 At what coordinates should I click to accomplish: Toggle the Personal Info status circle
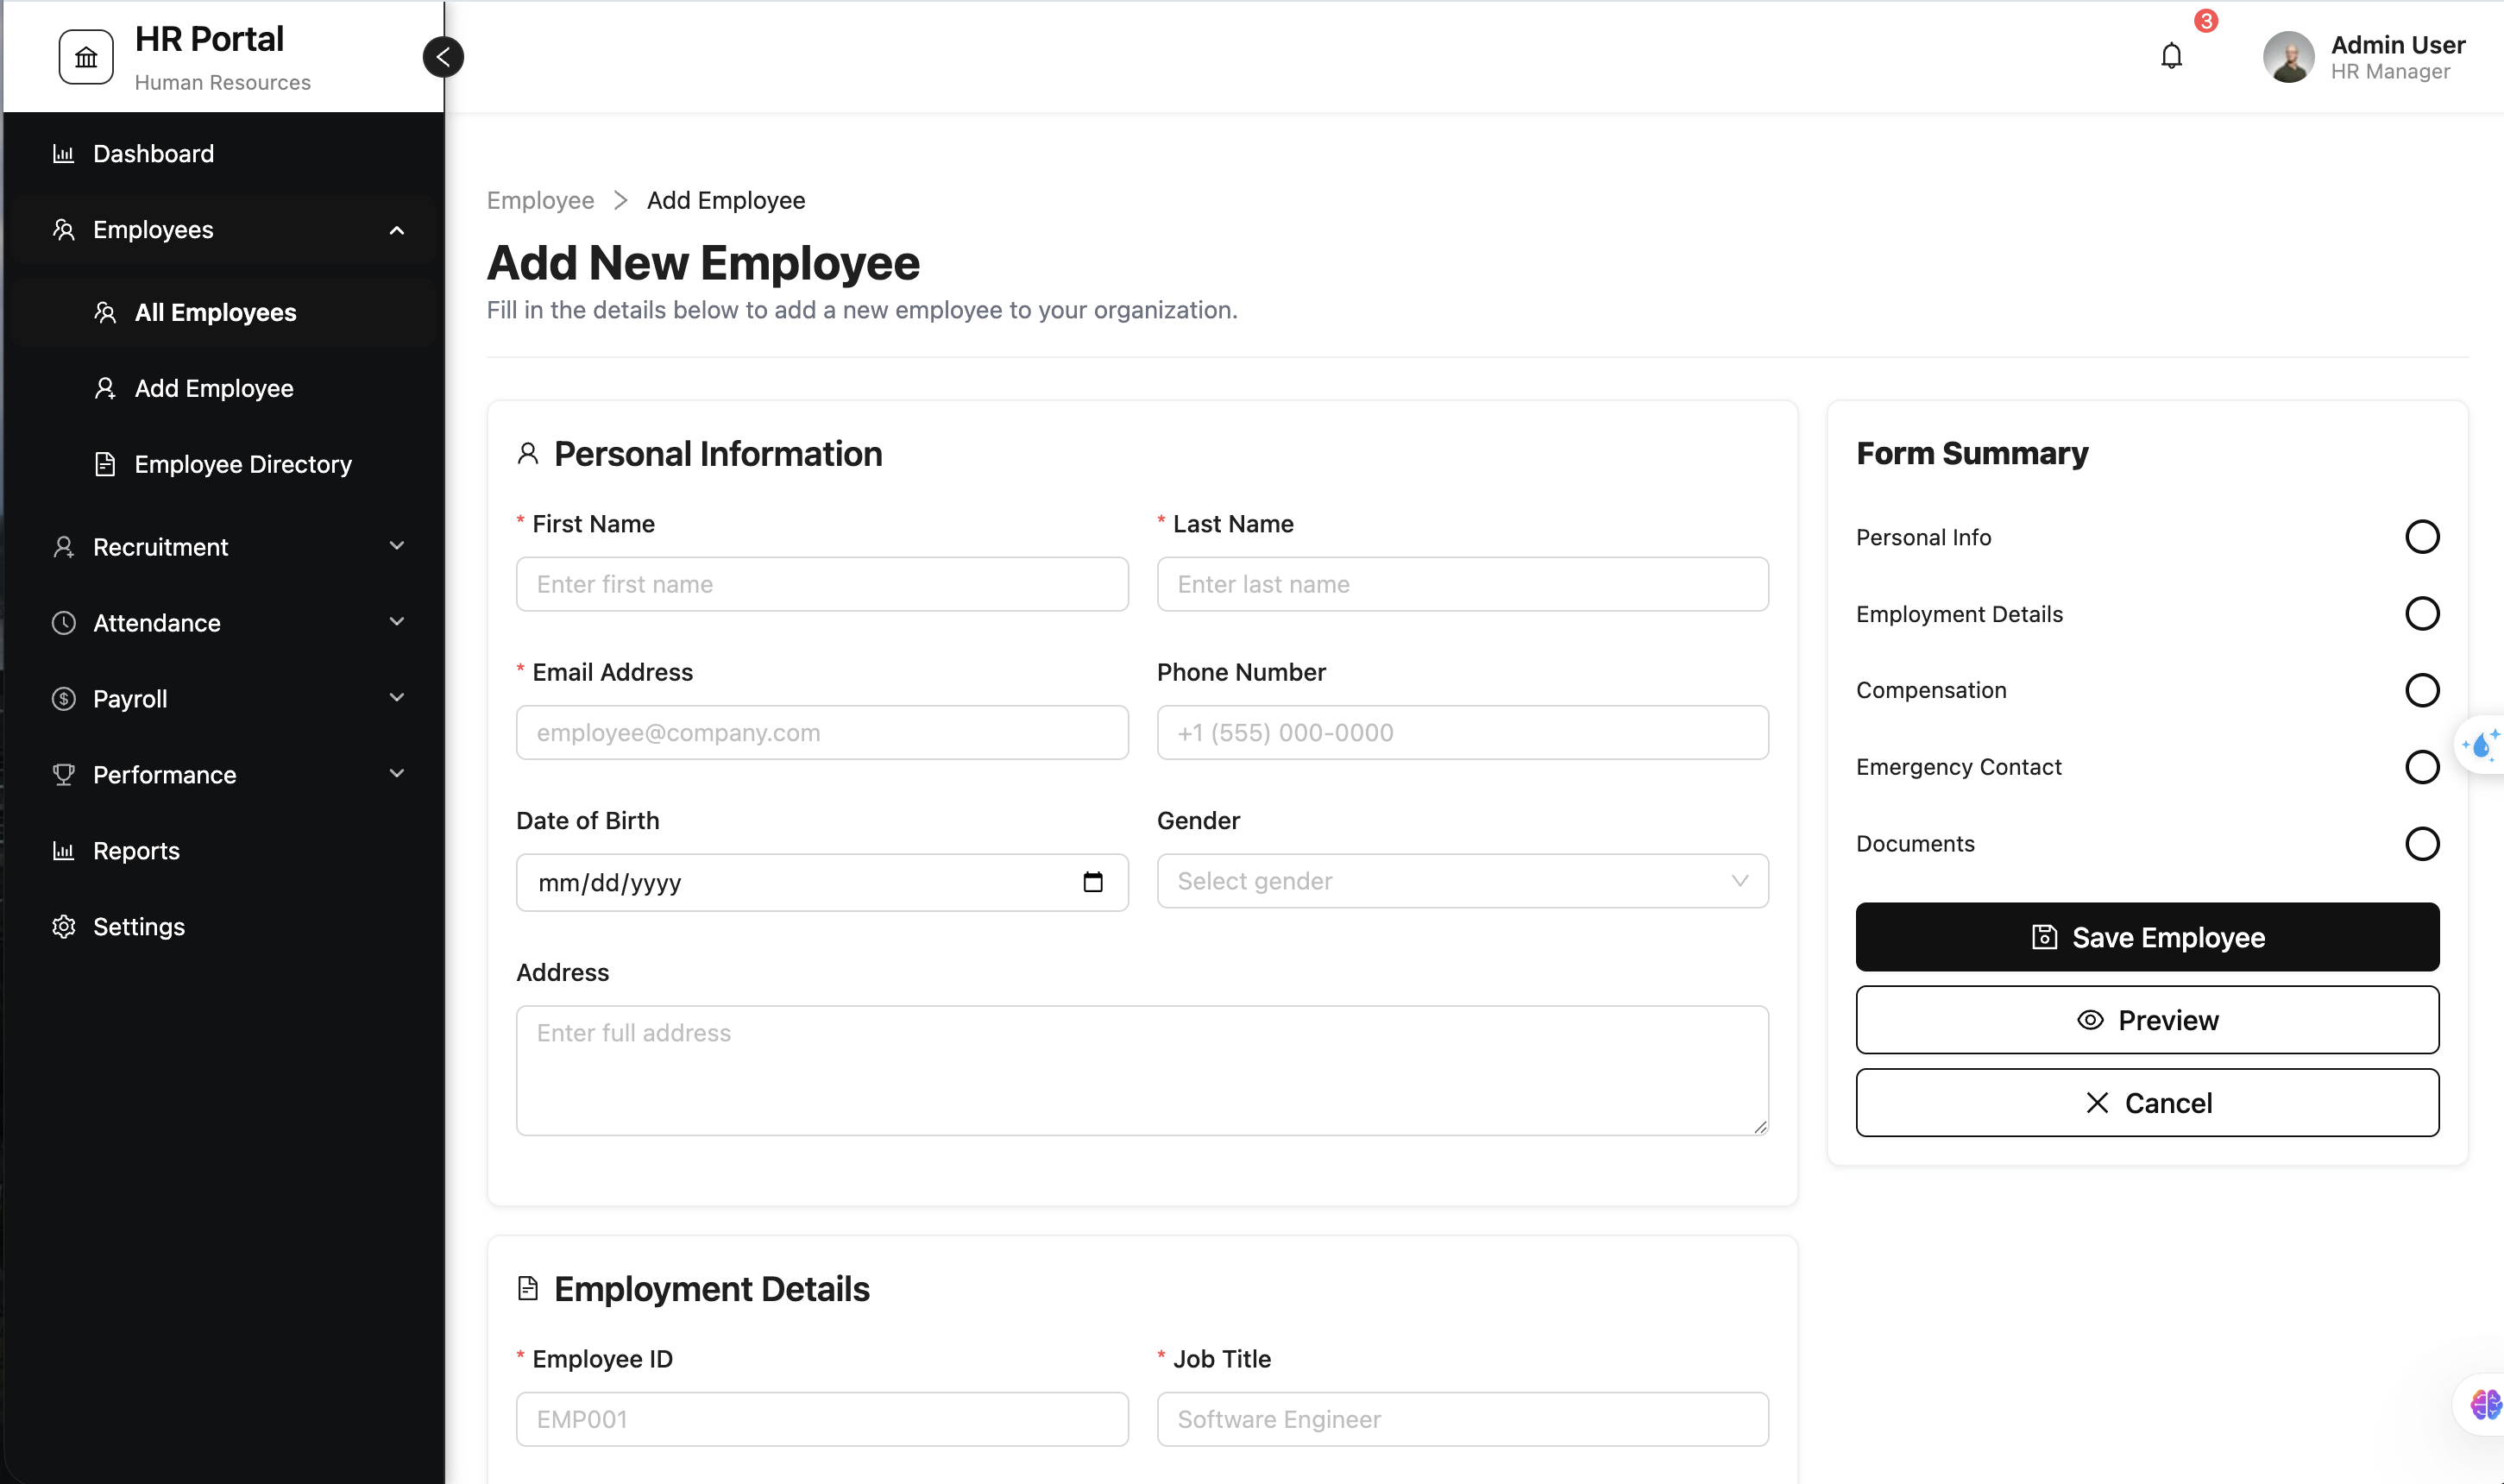(x=2421, y=537)
